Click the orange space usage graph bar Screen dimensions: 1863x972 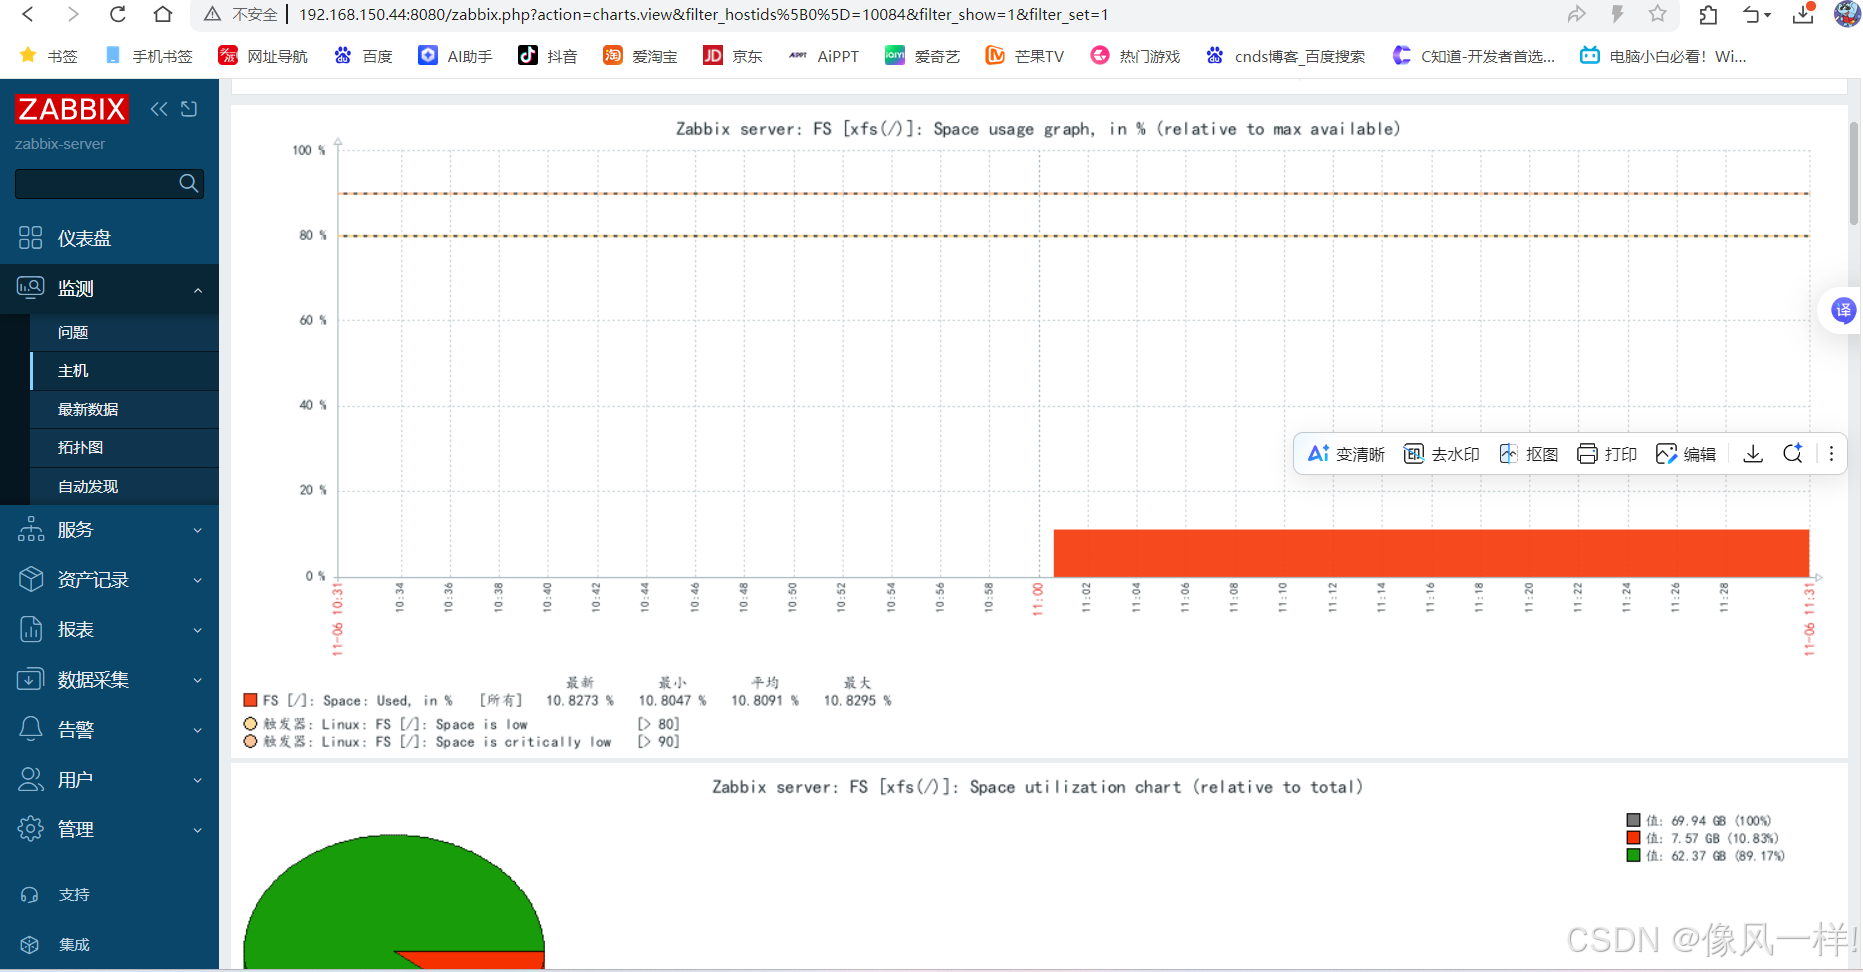pos(1431,553)
